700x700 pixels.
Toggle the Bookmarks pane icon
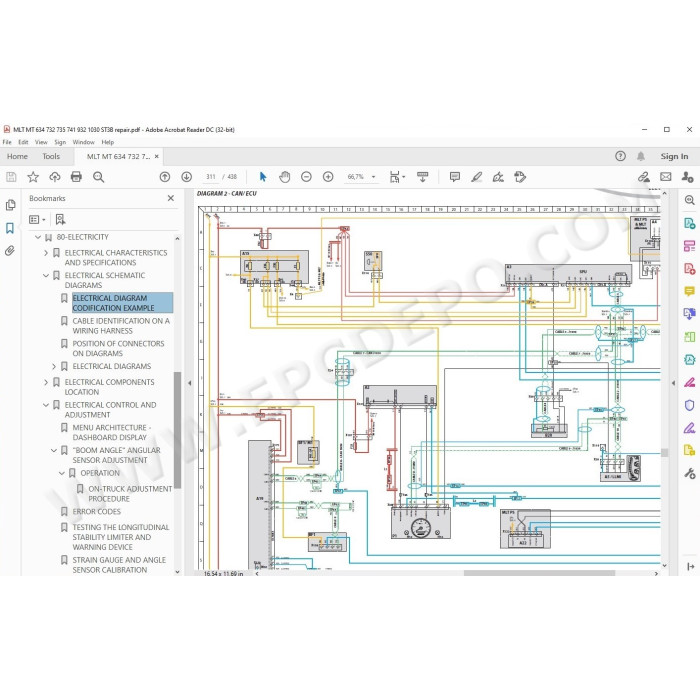tap(10, 228)
